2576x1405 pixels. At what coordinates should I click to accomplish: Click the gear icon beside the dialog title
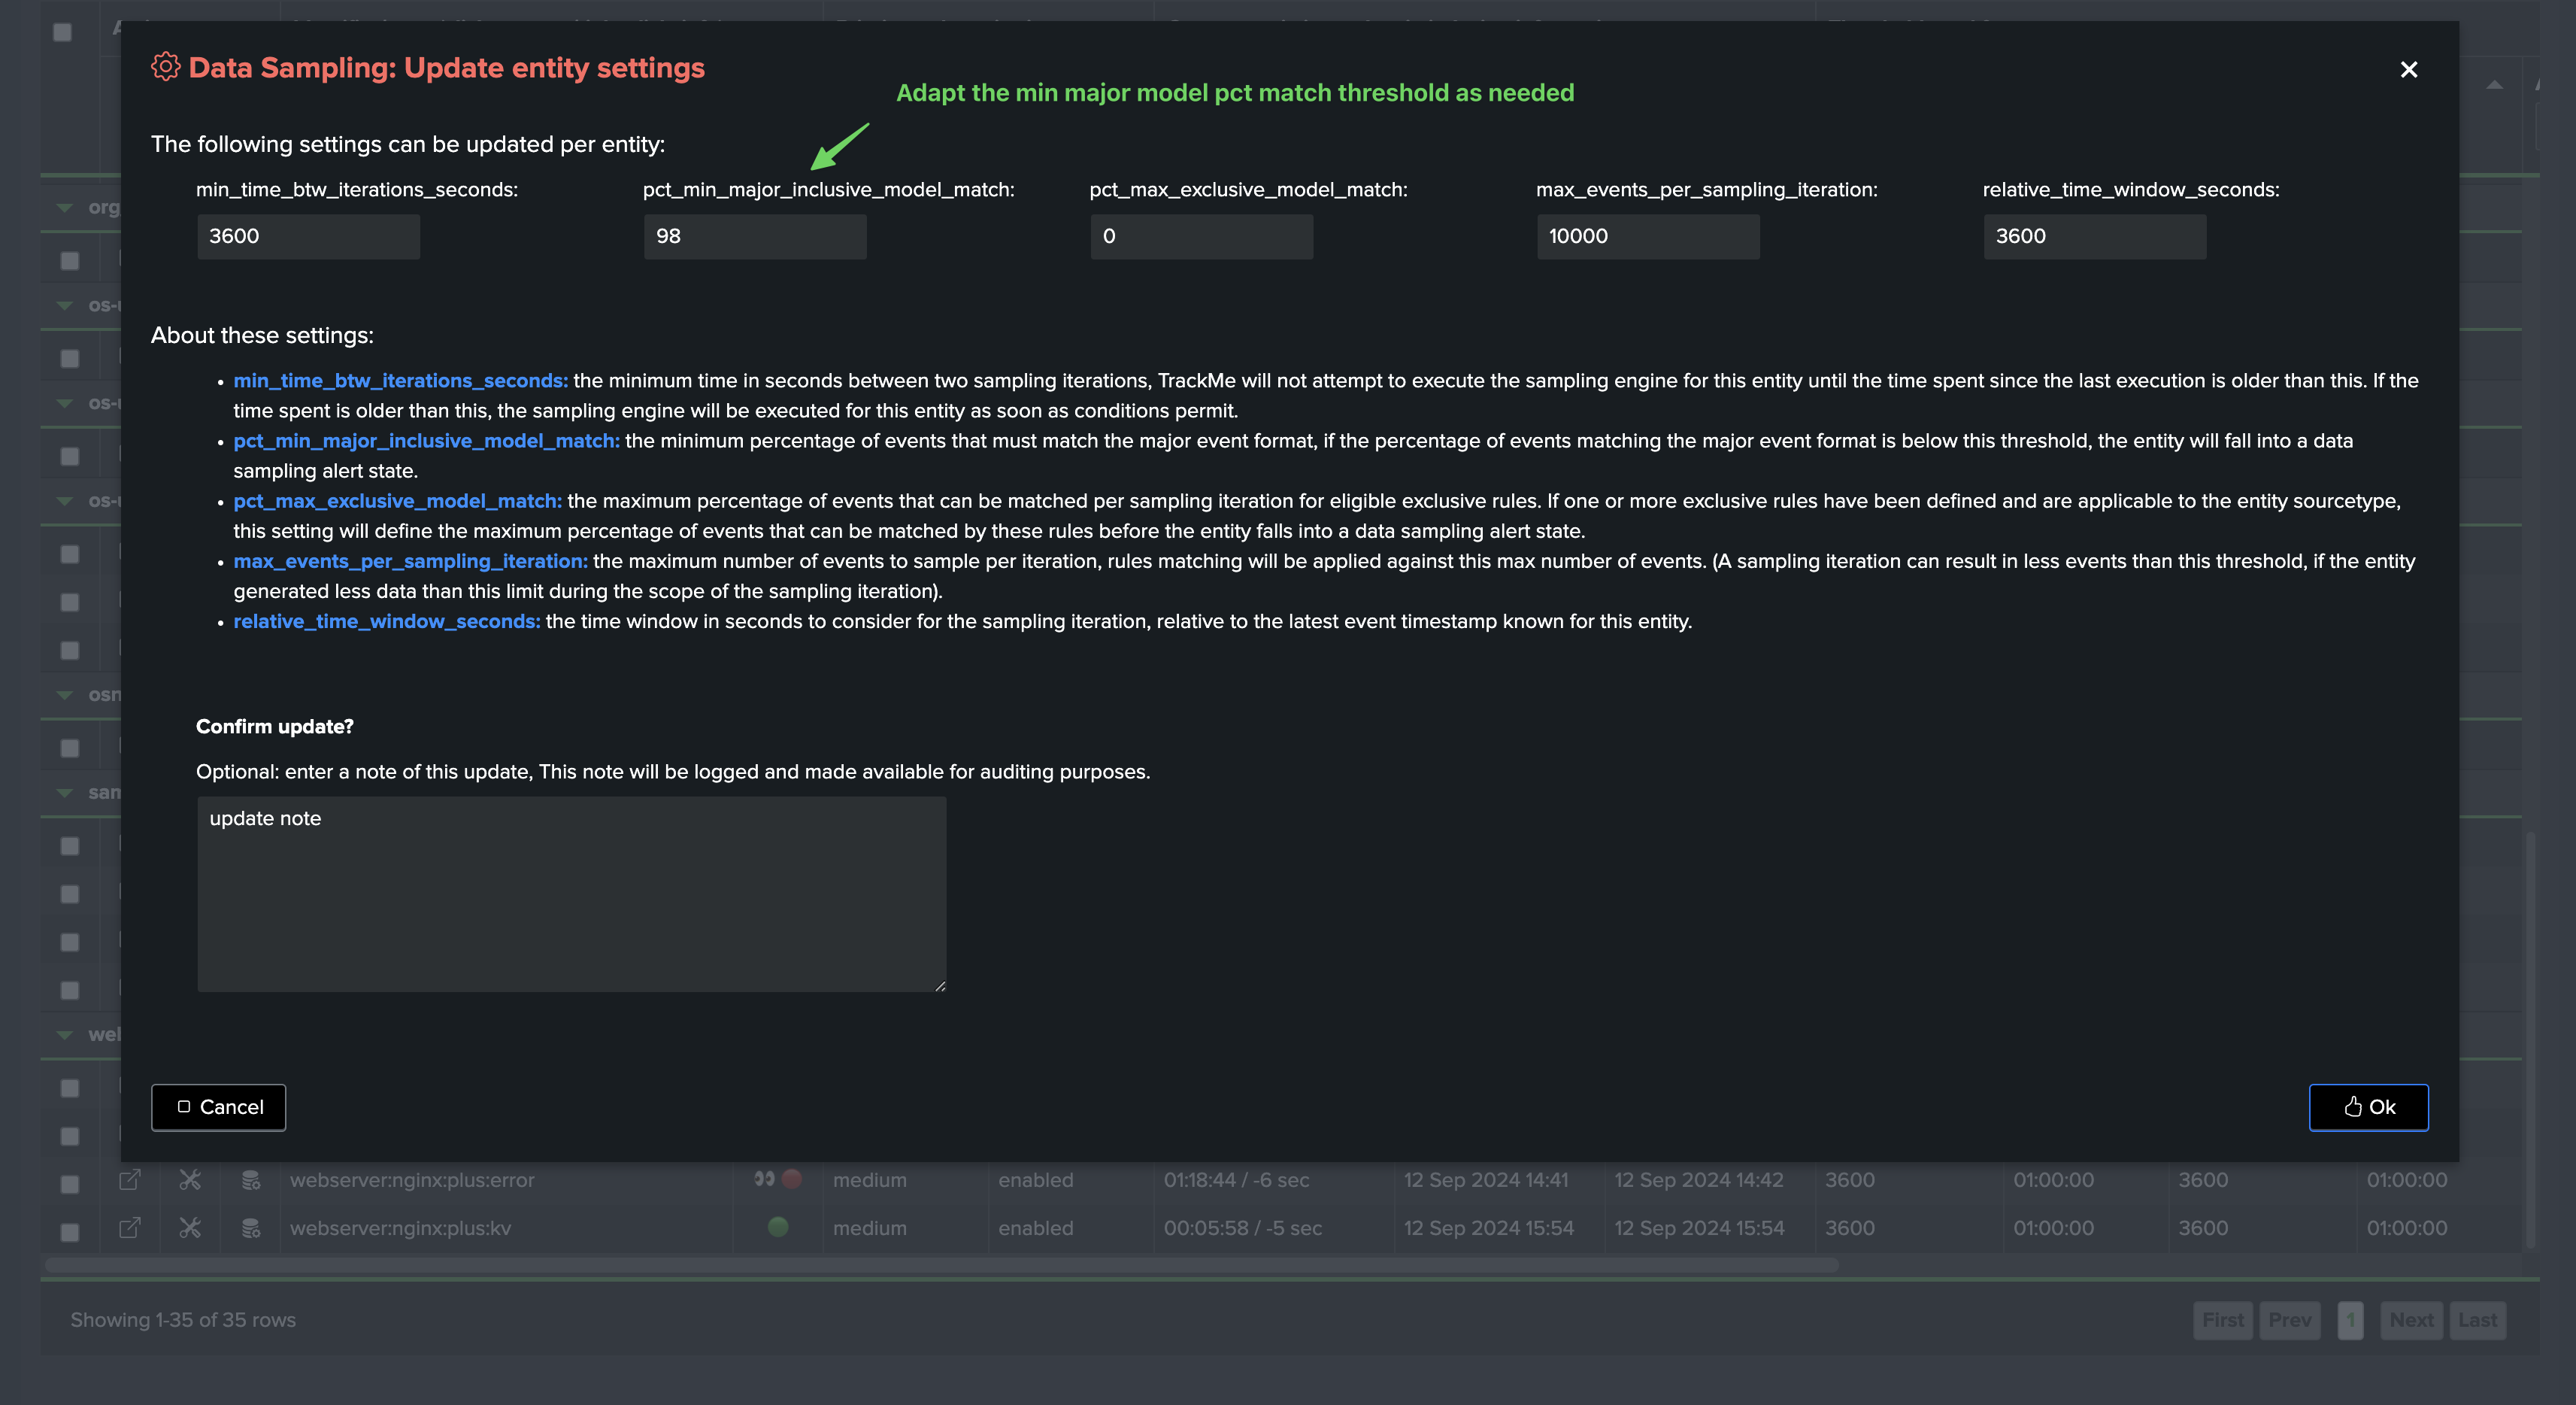tap(165, 67)
